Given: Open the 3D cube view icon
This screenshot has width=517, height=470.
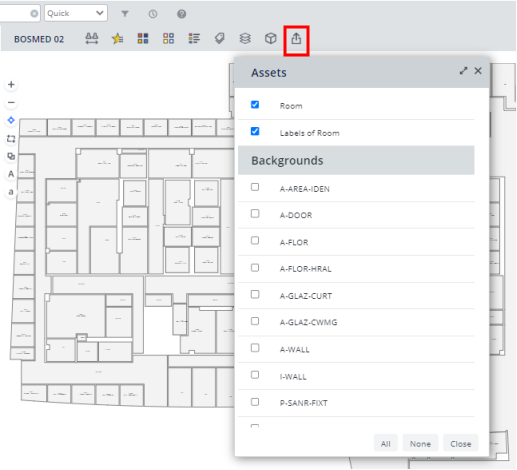Looking at the screenshot, I should tap(270, 39).
